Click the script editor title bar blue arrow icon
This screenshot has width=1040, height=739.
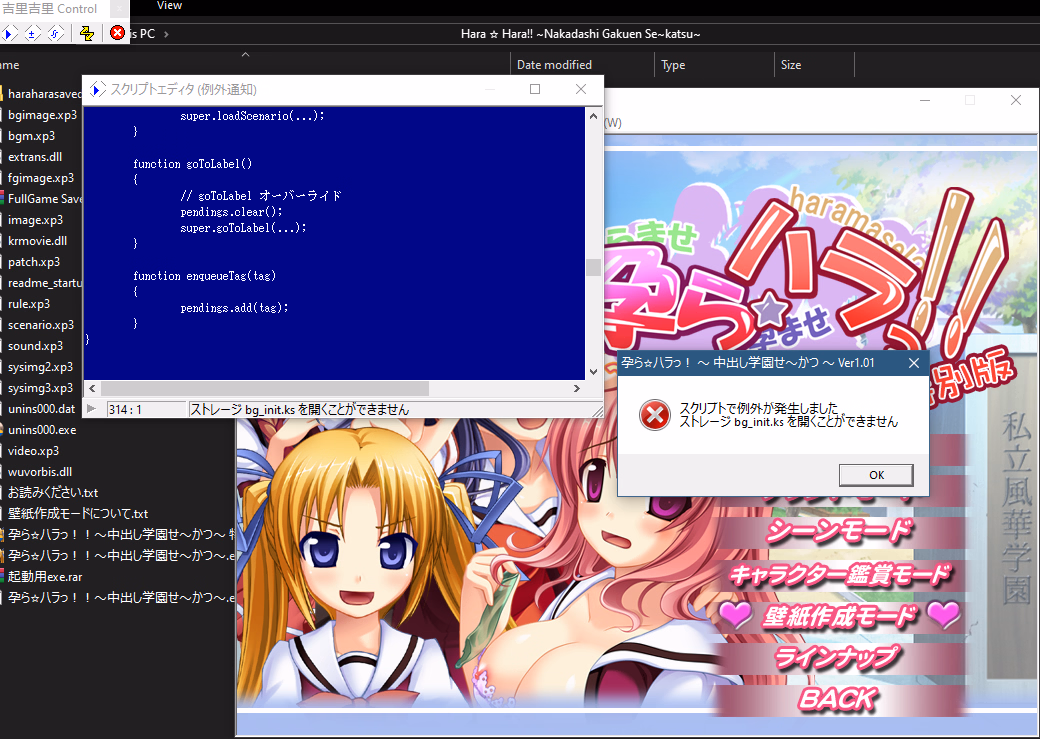pyautogui.click(x=98, y=89)
